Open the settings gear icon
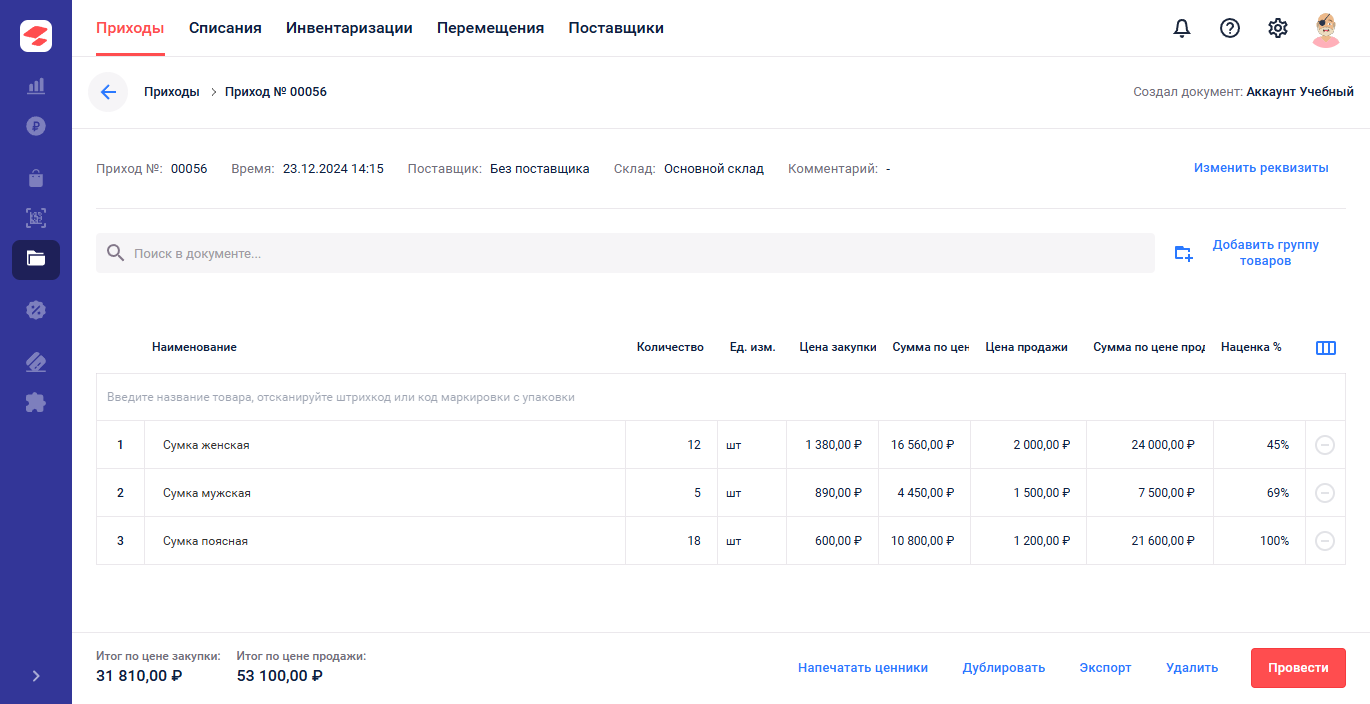 pos(1278,28)
